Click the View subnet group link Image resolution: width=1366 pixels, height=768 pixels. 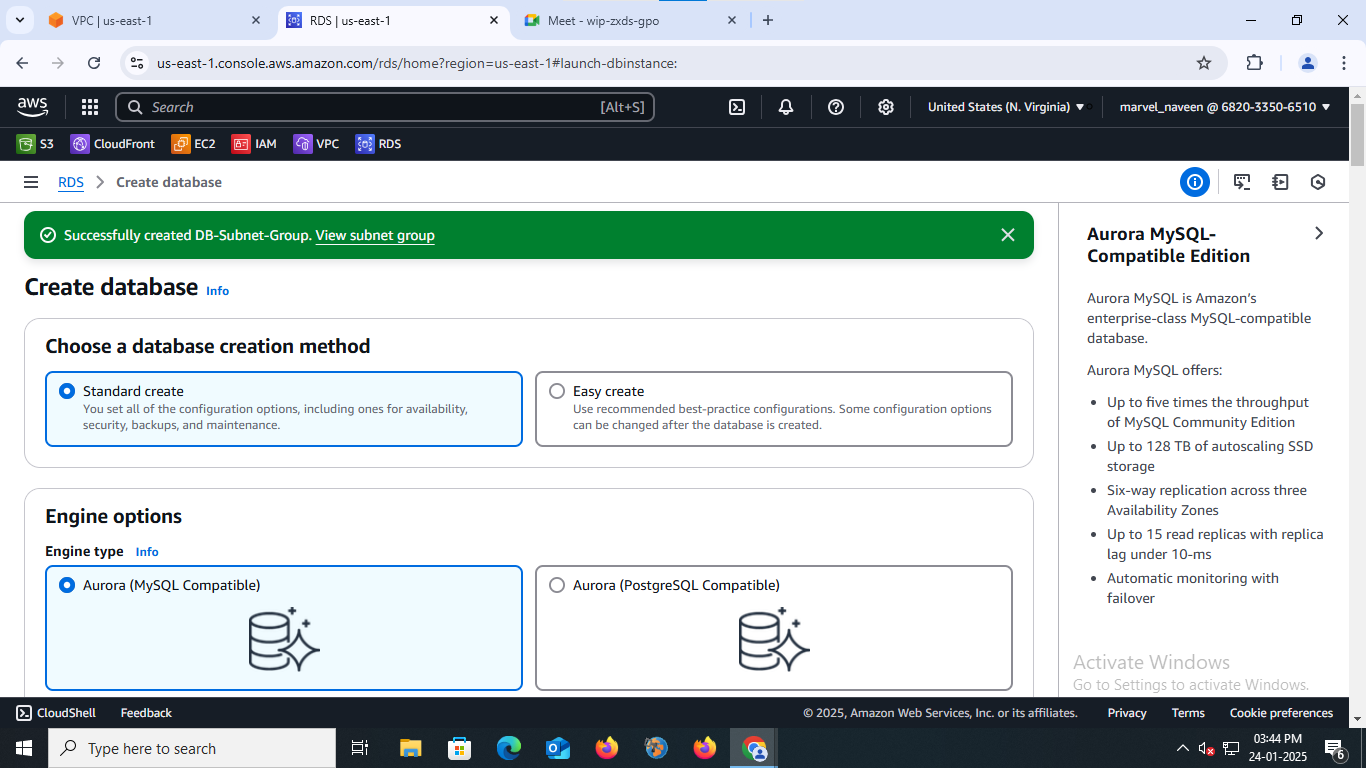[375, 236]
